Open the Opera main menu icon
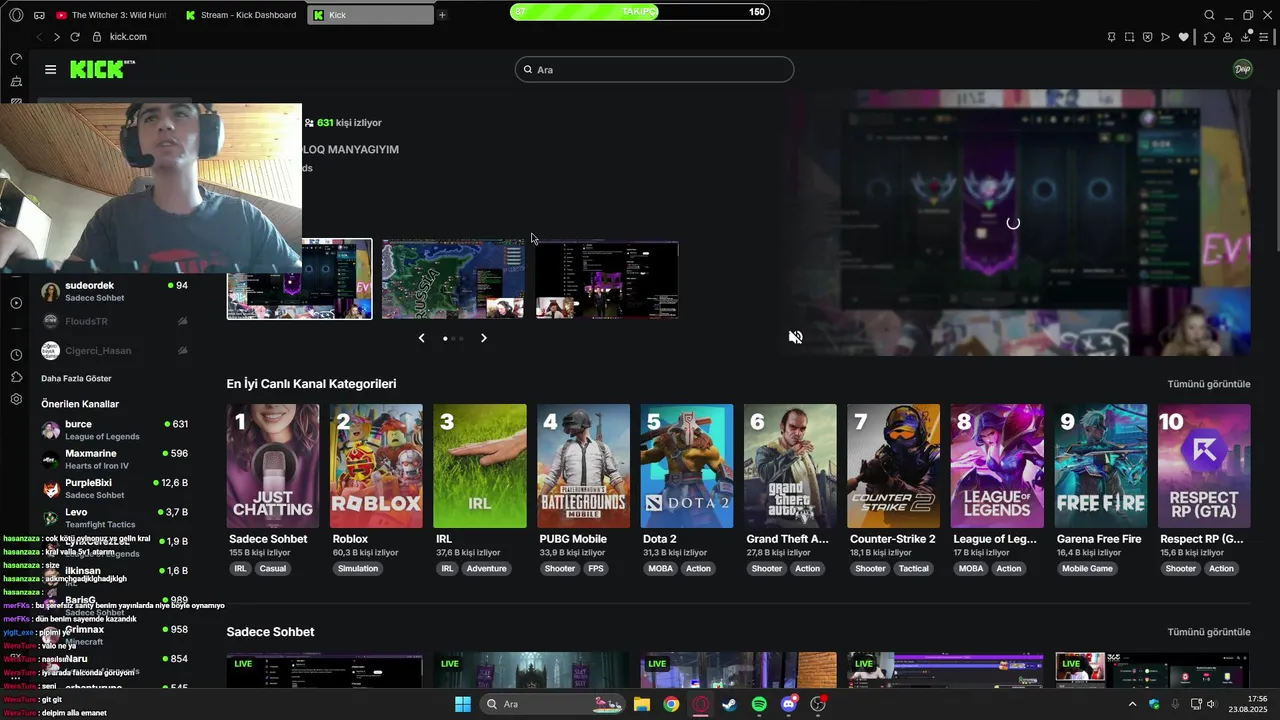Screen dimensions: 1280x720 point(16,15)
